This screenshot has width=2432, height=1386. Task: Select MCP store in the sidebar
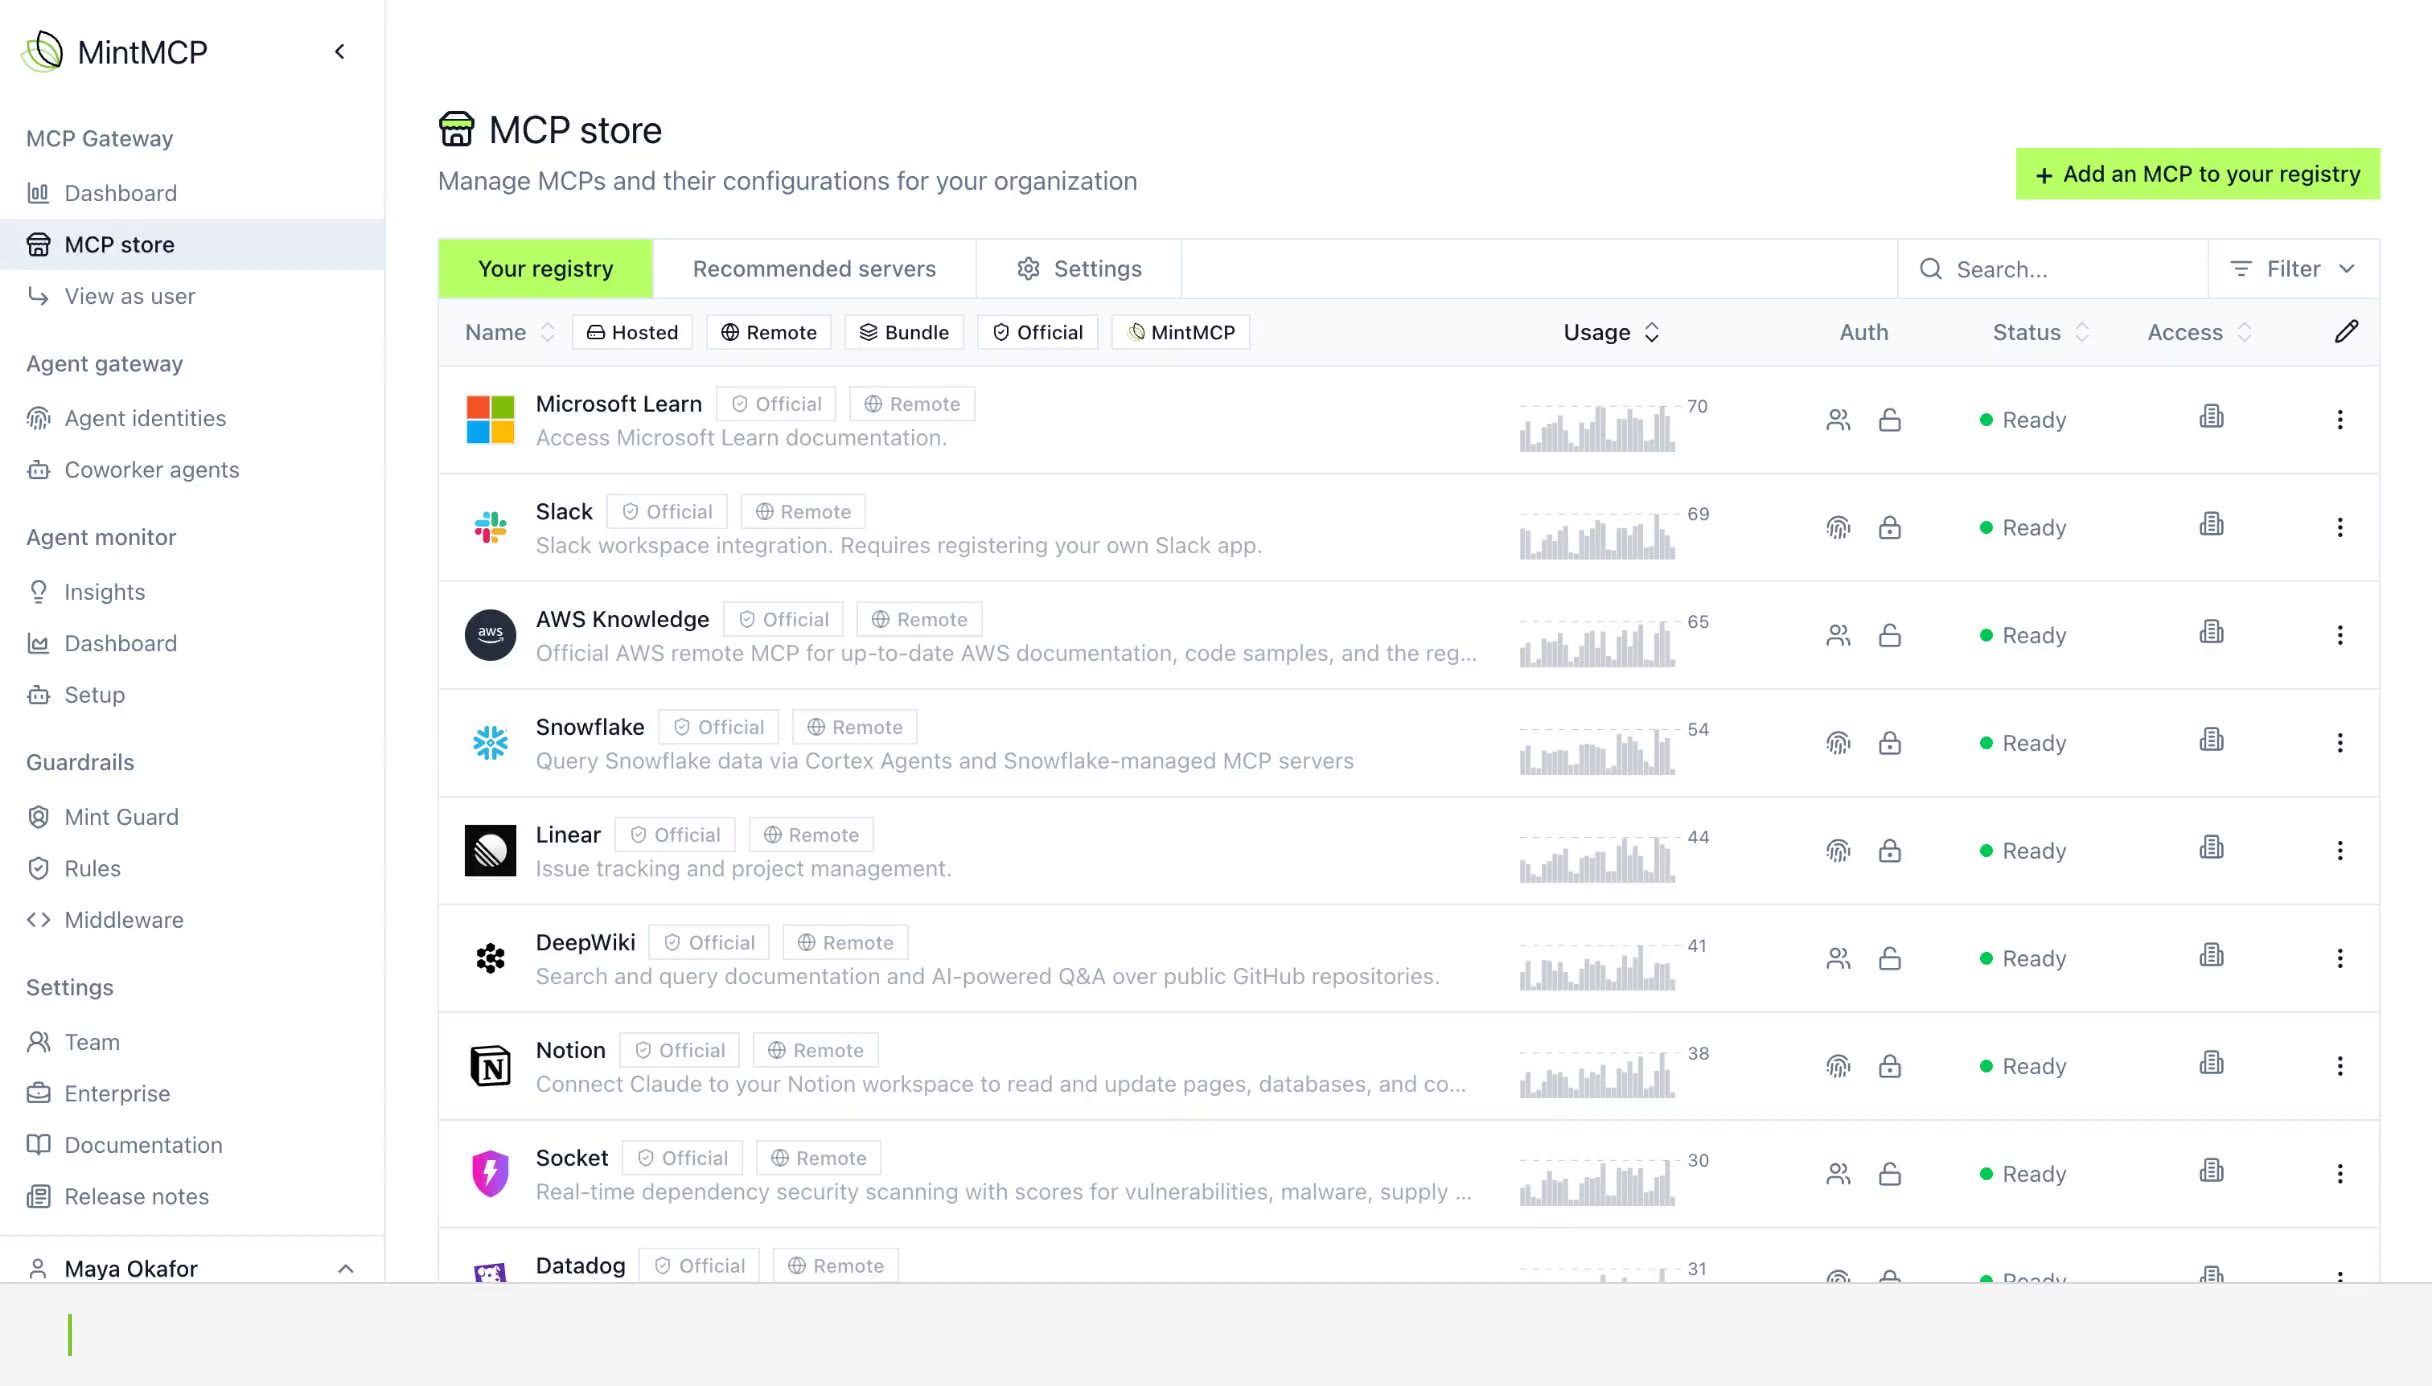pyautogui.click(x=192, y=245)
